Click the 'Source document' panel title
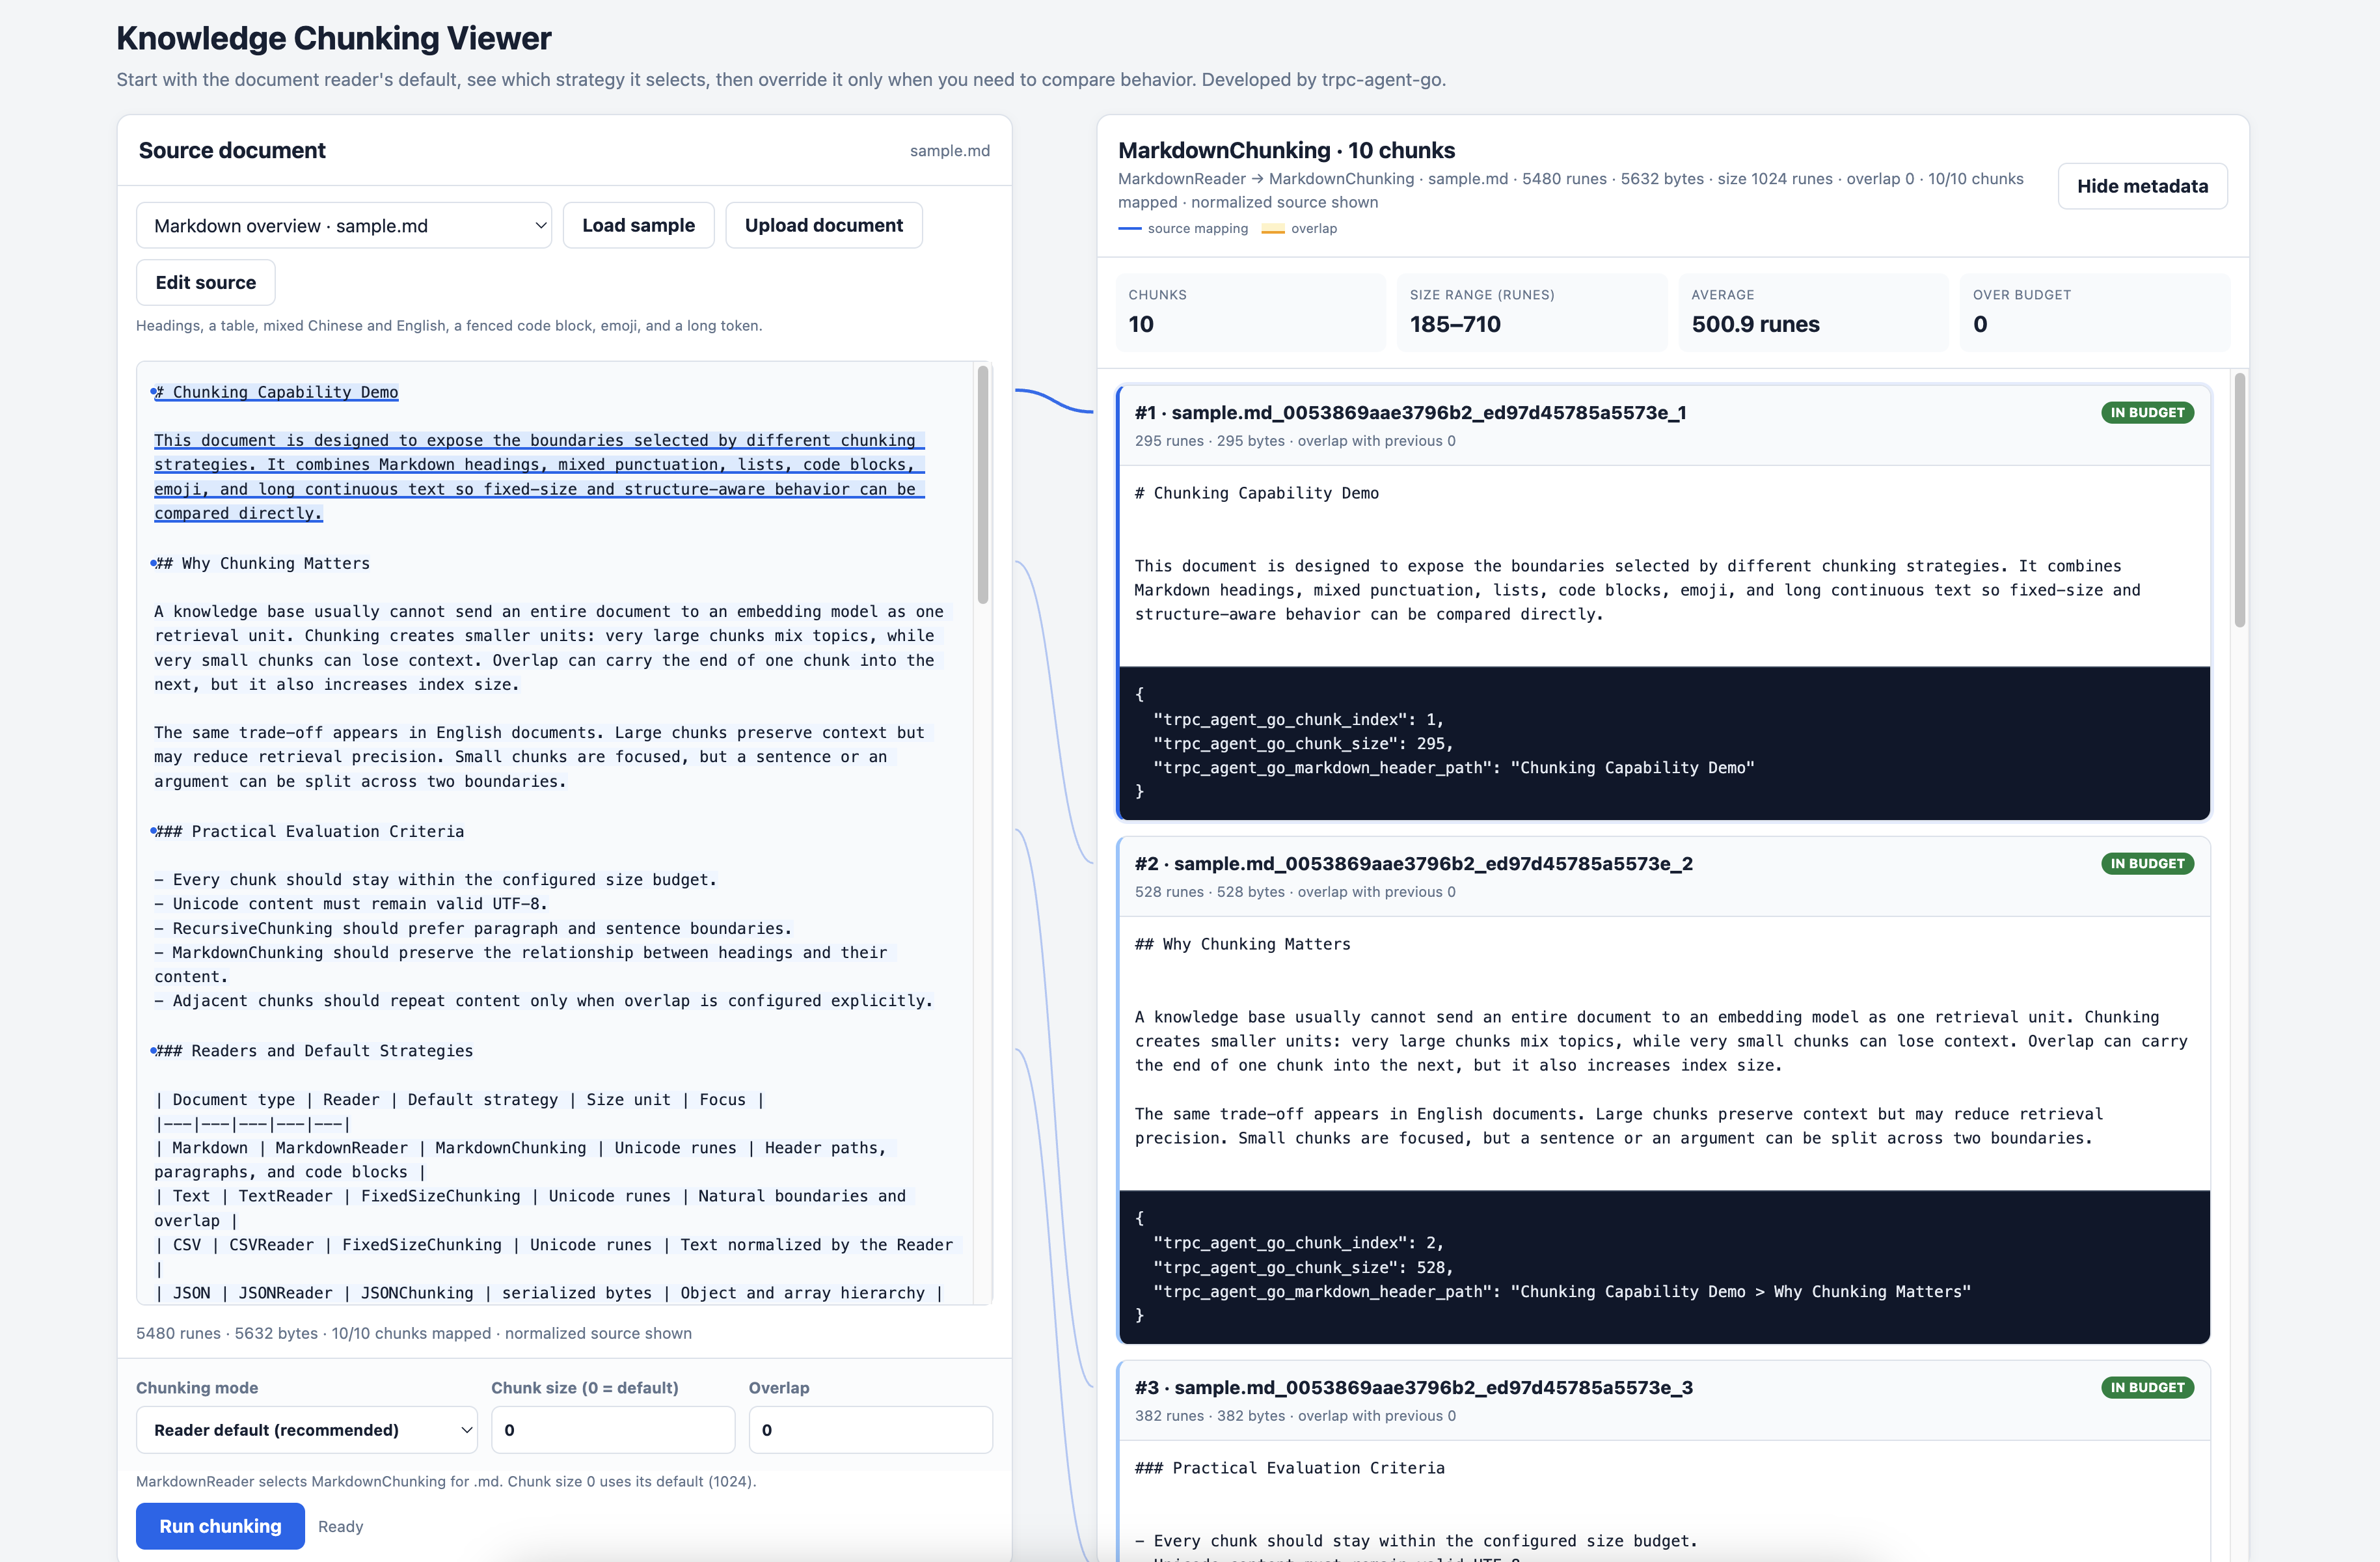Screen dimensions: 2380x1562 (232, 150)
